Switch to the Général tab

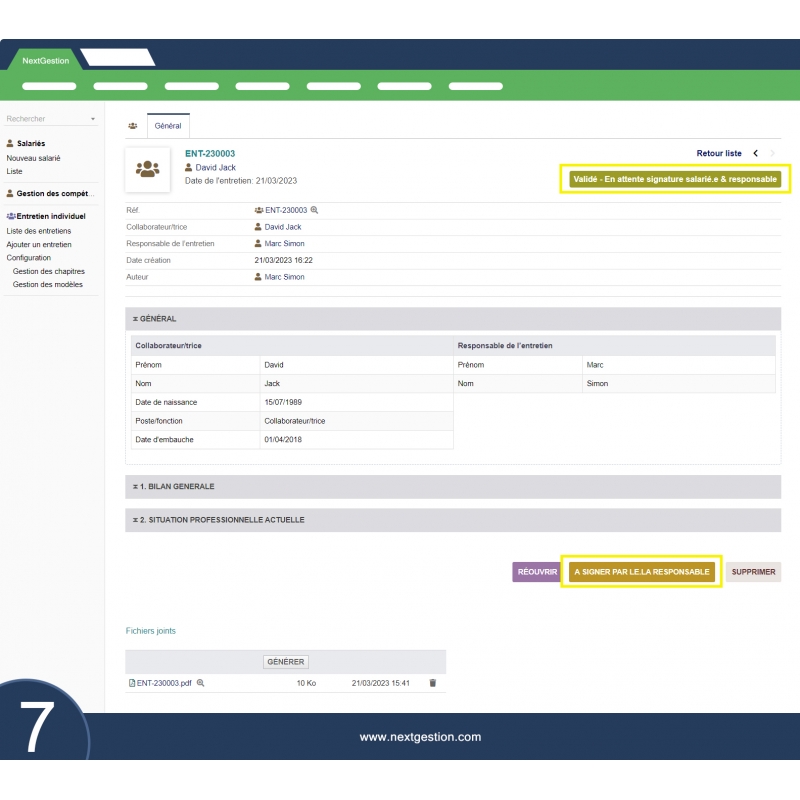(168, 126)
